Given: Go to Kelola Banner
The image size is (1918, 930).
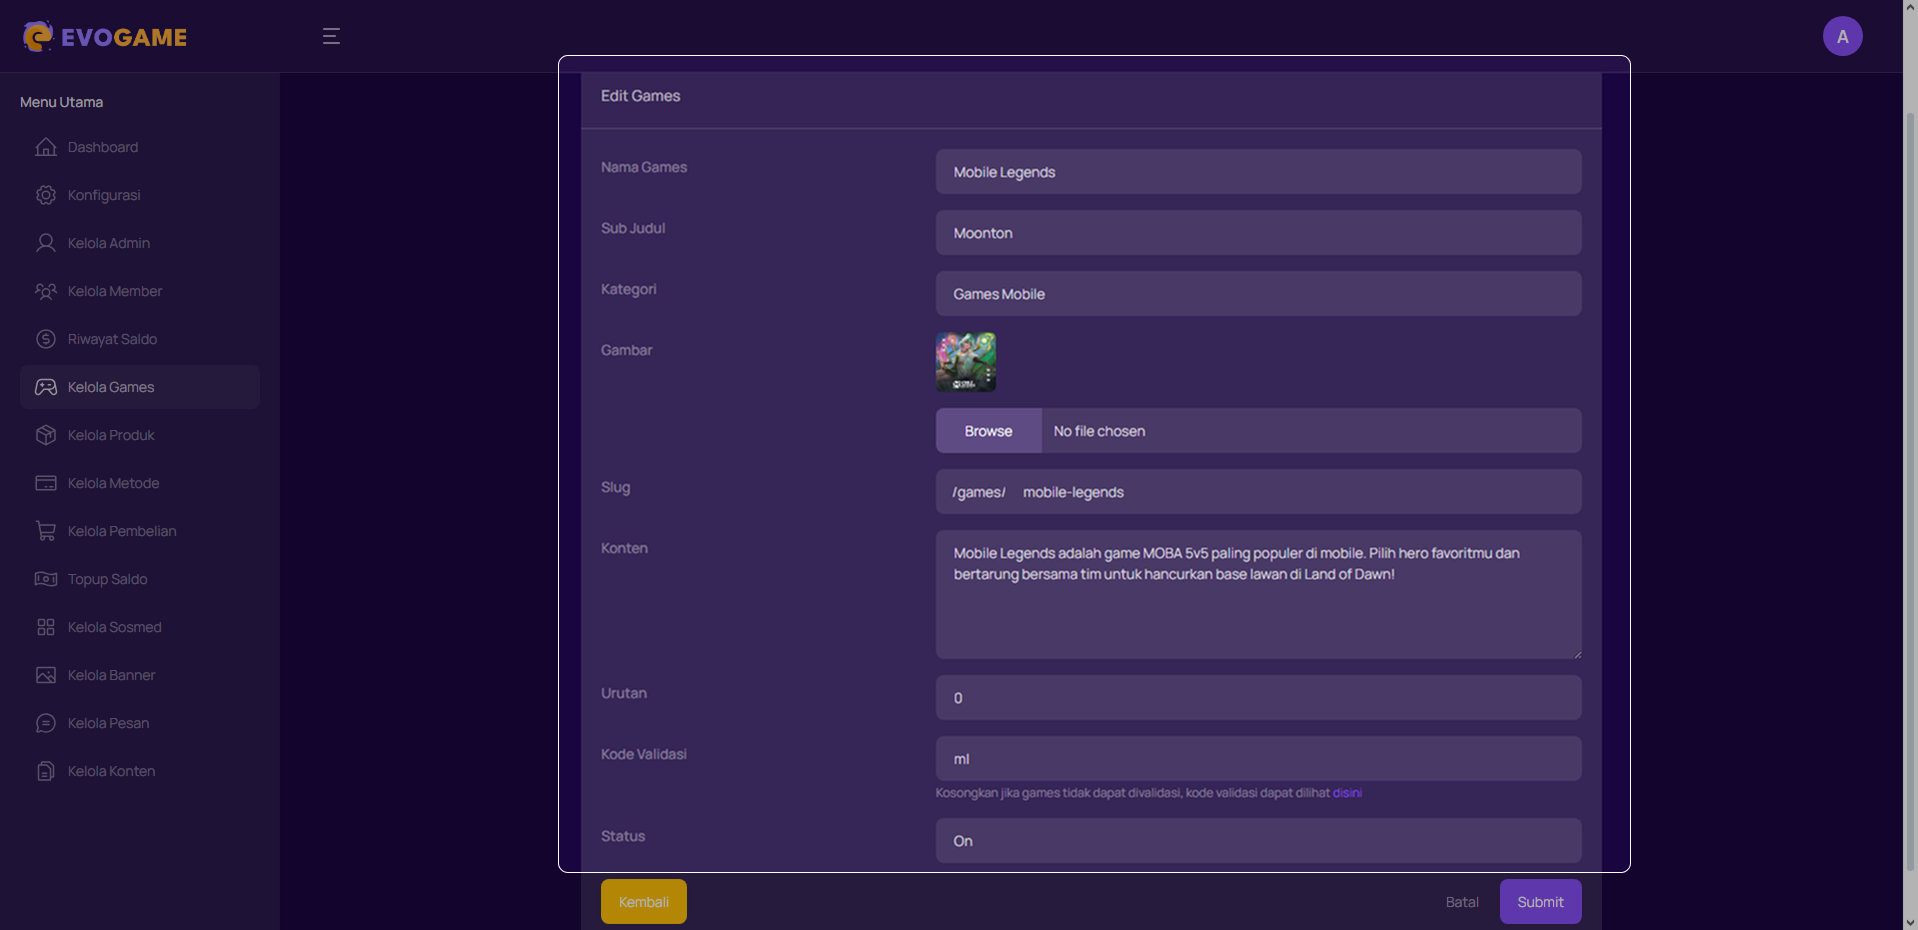Looking at the screenshot, I should pyautogui.click(x=140, y=675).
